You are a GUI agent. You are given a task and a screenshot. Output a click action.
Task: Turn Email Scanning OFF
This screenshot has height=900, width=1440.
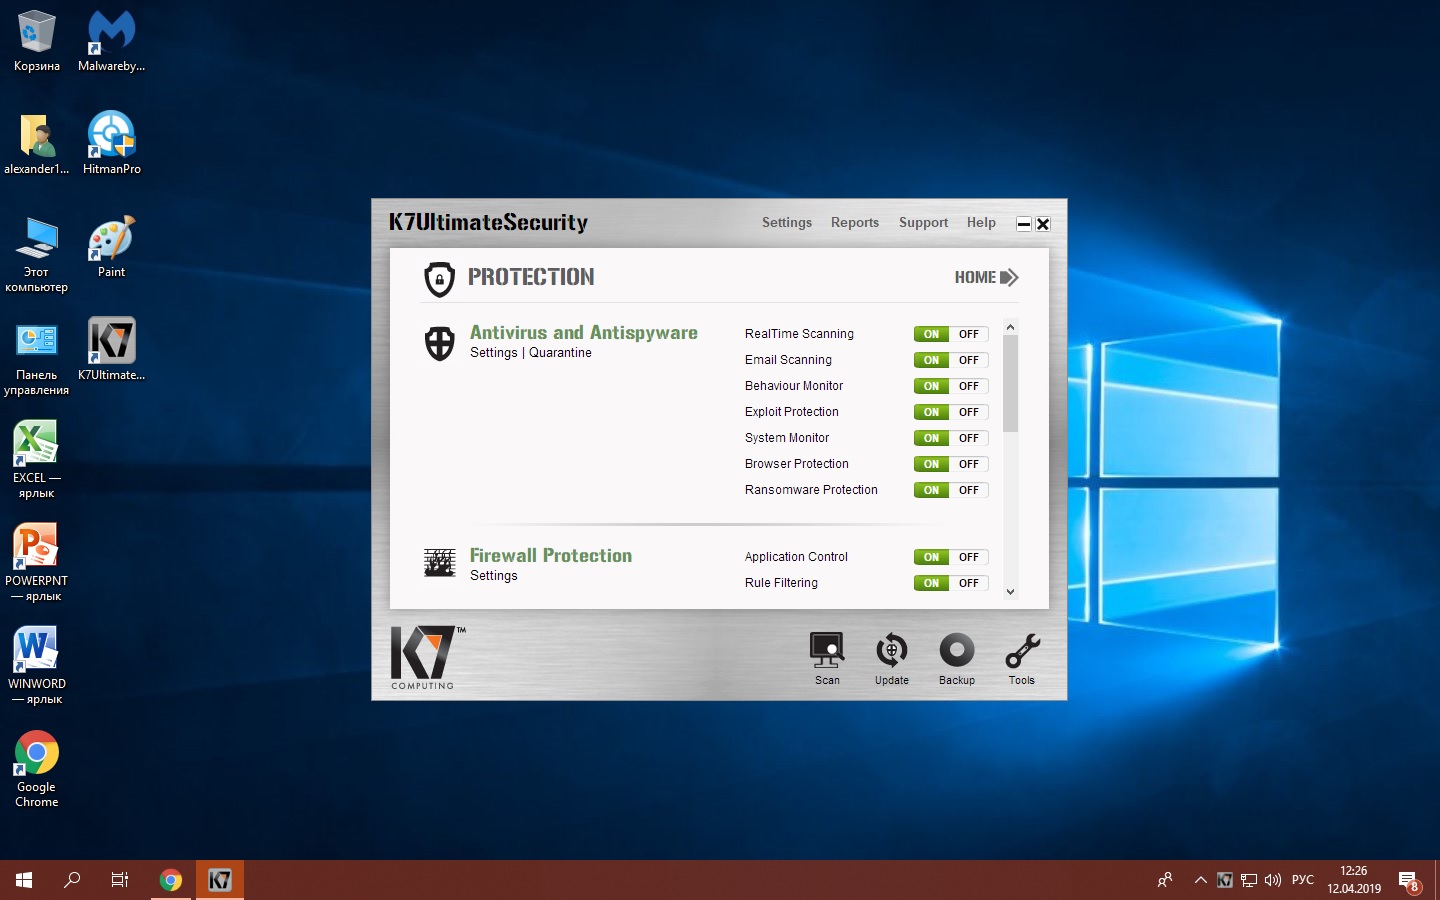969,360
